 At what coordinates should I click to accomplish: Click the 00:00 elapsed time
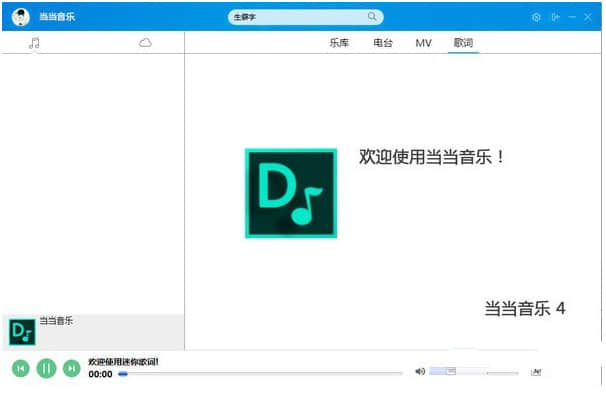point(100,374)
